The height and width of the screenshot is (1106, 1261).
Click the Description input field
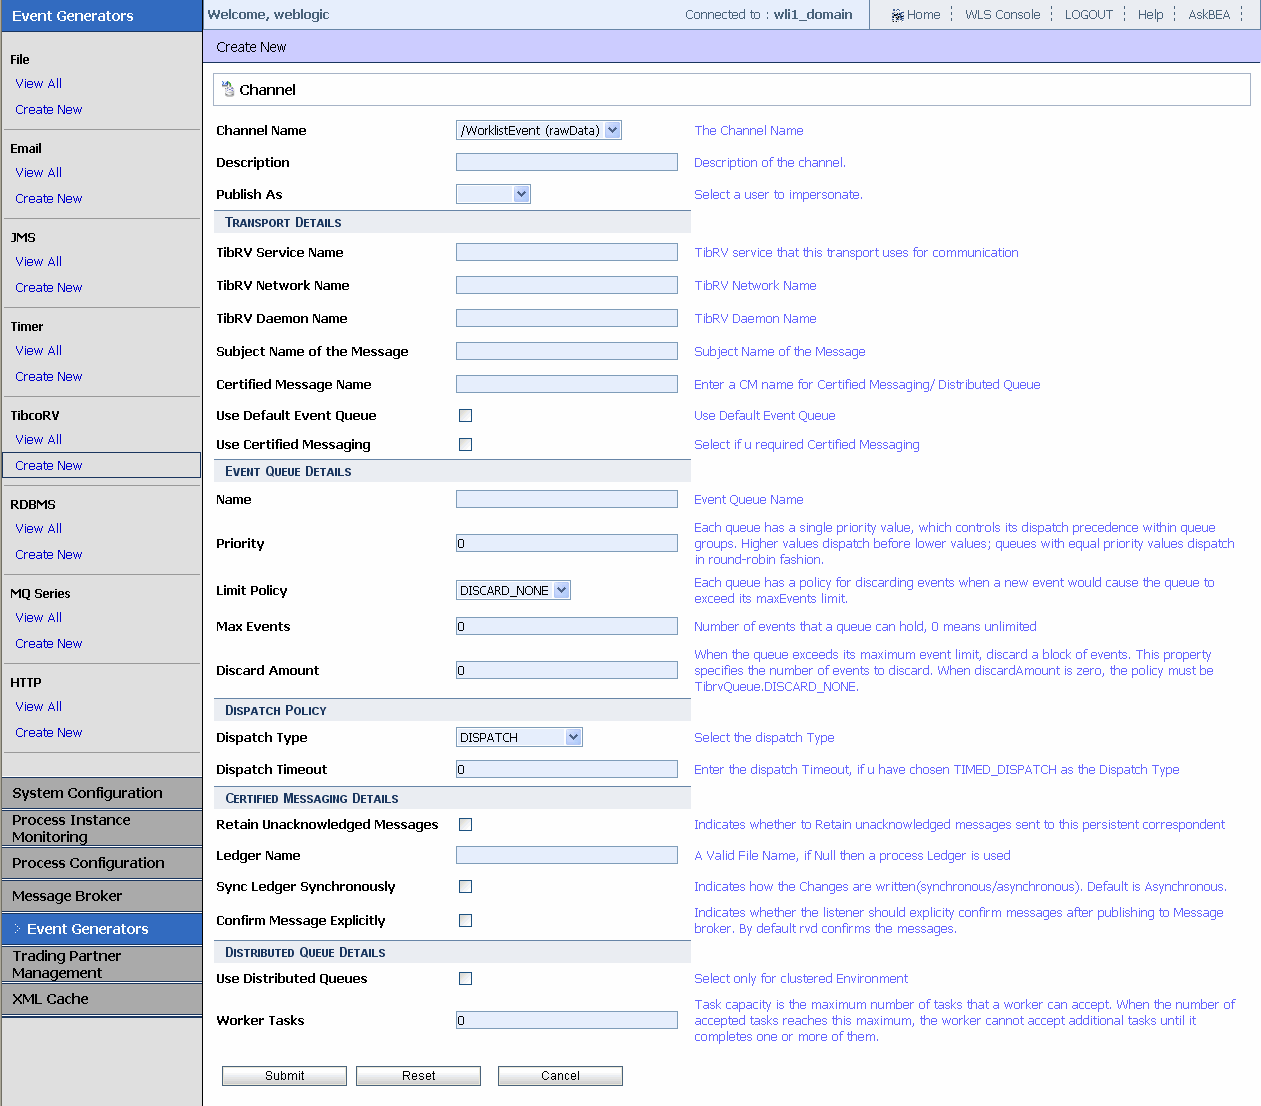coord(567,162)
